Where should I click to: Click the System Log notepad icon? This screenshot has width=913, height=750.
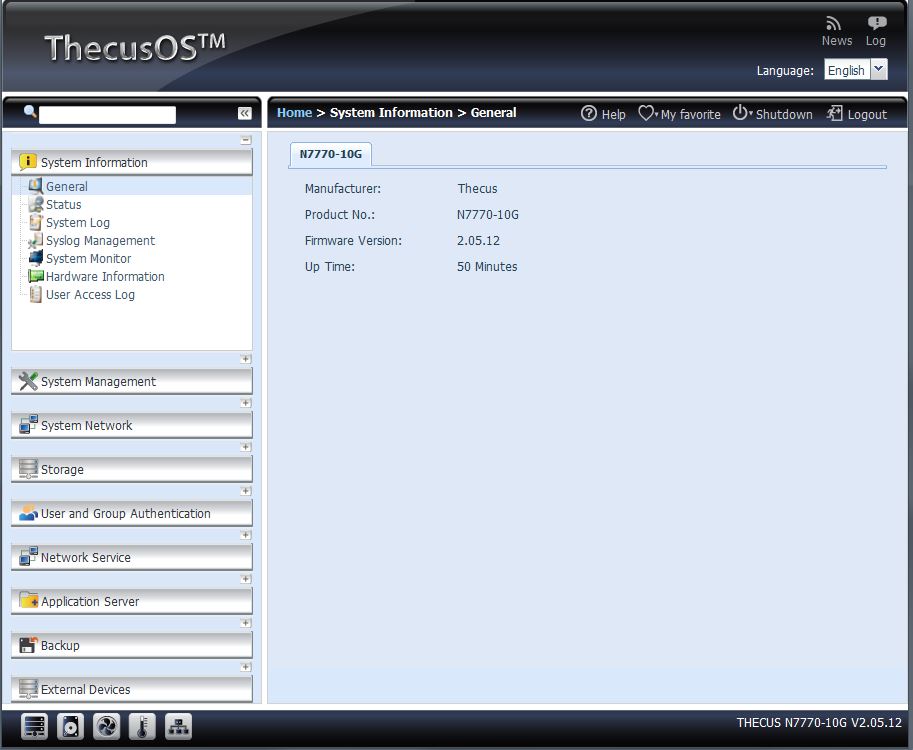pyautogui.click(x=36, y=222)
